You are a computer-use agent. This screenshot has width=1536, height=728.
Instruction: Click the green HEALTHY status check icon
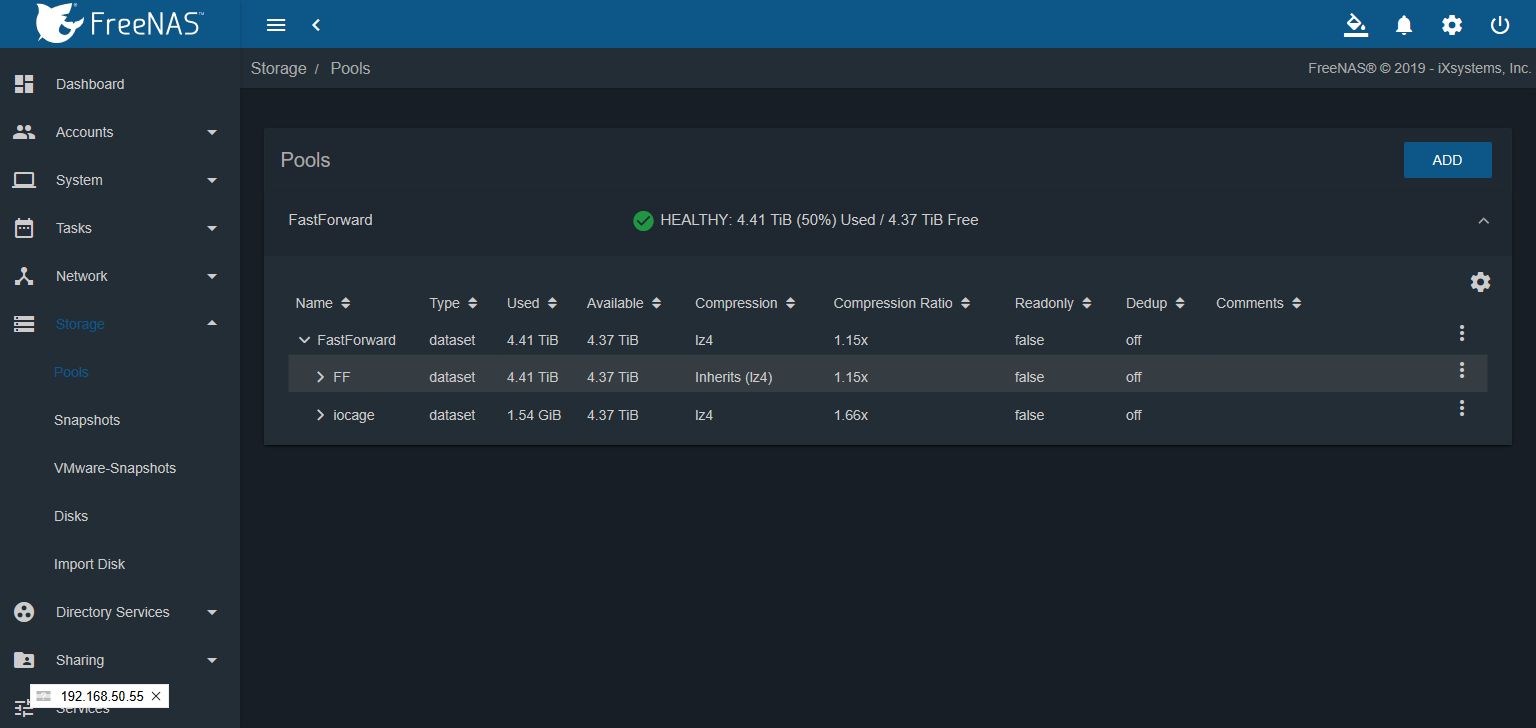pos(644,220)
